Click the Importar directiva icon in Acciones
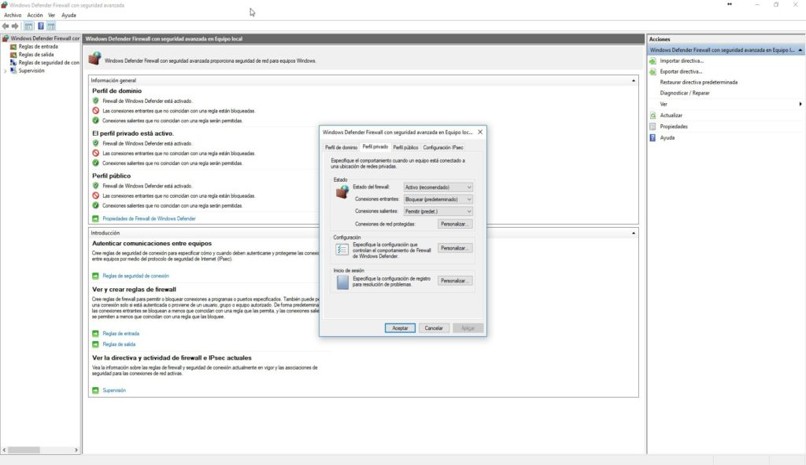 tap(653, 61)
